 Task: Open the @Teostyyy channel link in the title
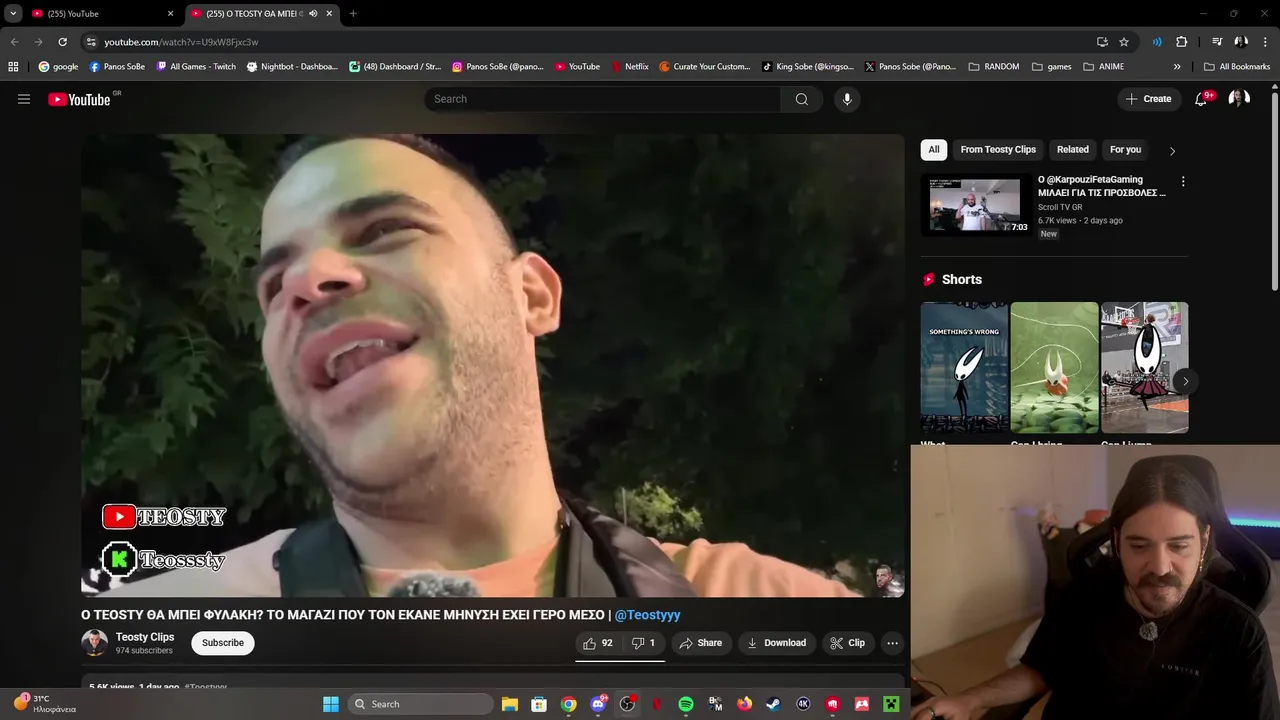click(647, 615)
